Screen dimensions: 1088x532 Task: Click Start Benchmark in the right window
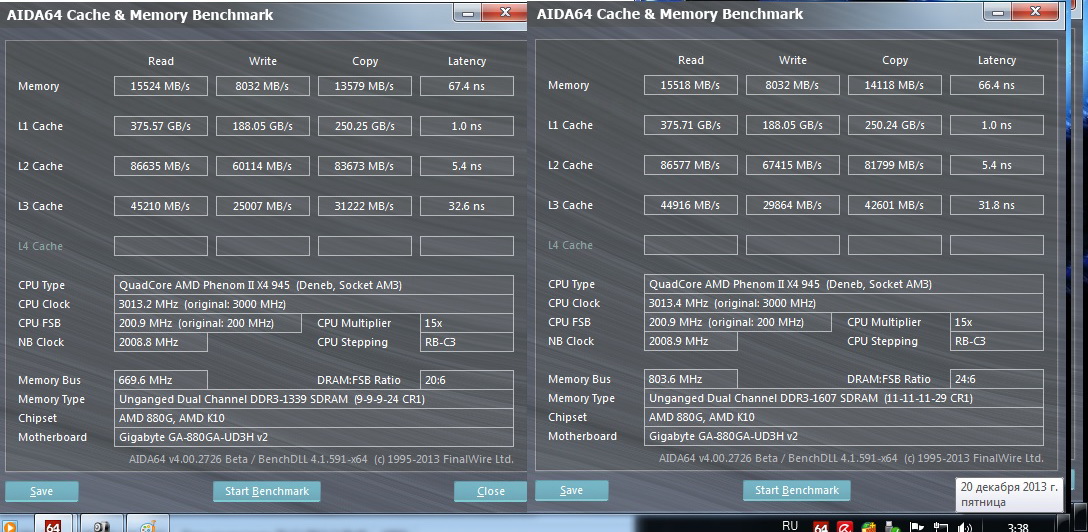click(x=797, y=490)
